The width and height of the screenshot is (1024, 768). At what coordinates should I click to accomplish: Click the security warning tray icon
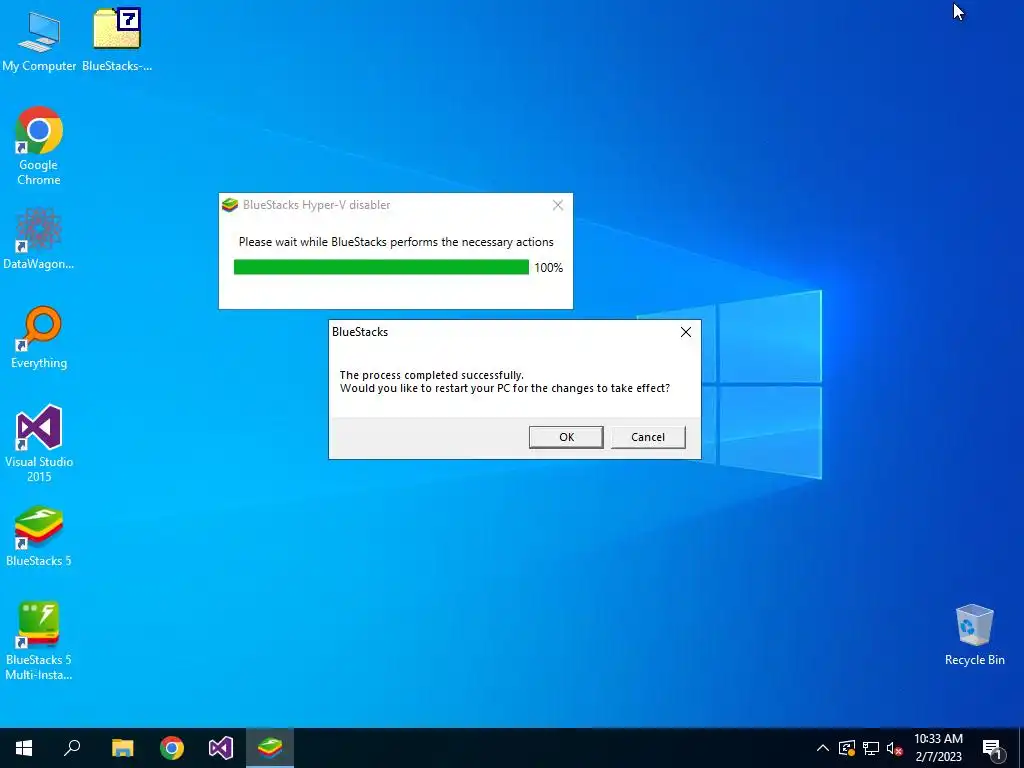click(x=847, y=748)
